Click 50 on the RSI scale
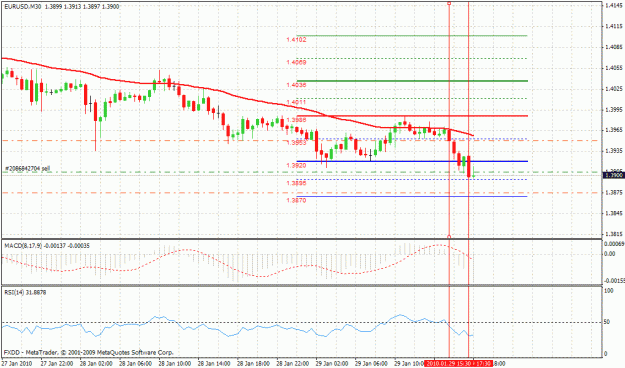625x368 pixels. [x=607, y=322]
